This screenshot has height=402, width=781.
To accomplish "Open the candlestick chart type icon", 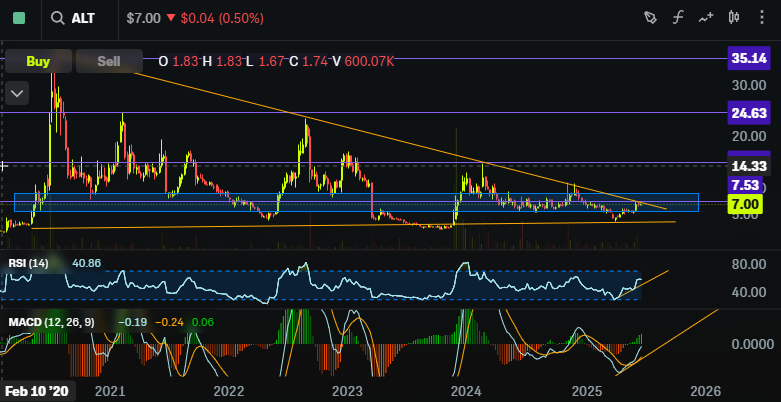I will point(733,18).
